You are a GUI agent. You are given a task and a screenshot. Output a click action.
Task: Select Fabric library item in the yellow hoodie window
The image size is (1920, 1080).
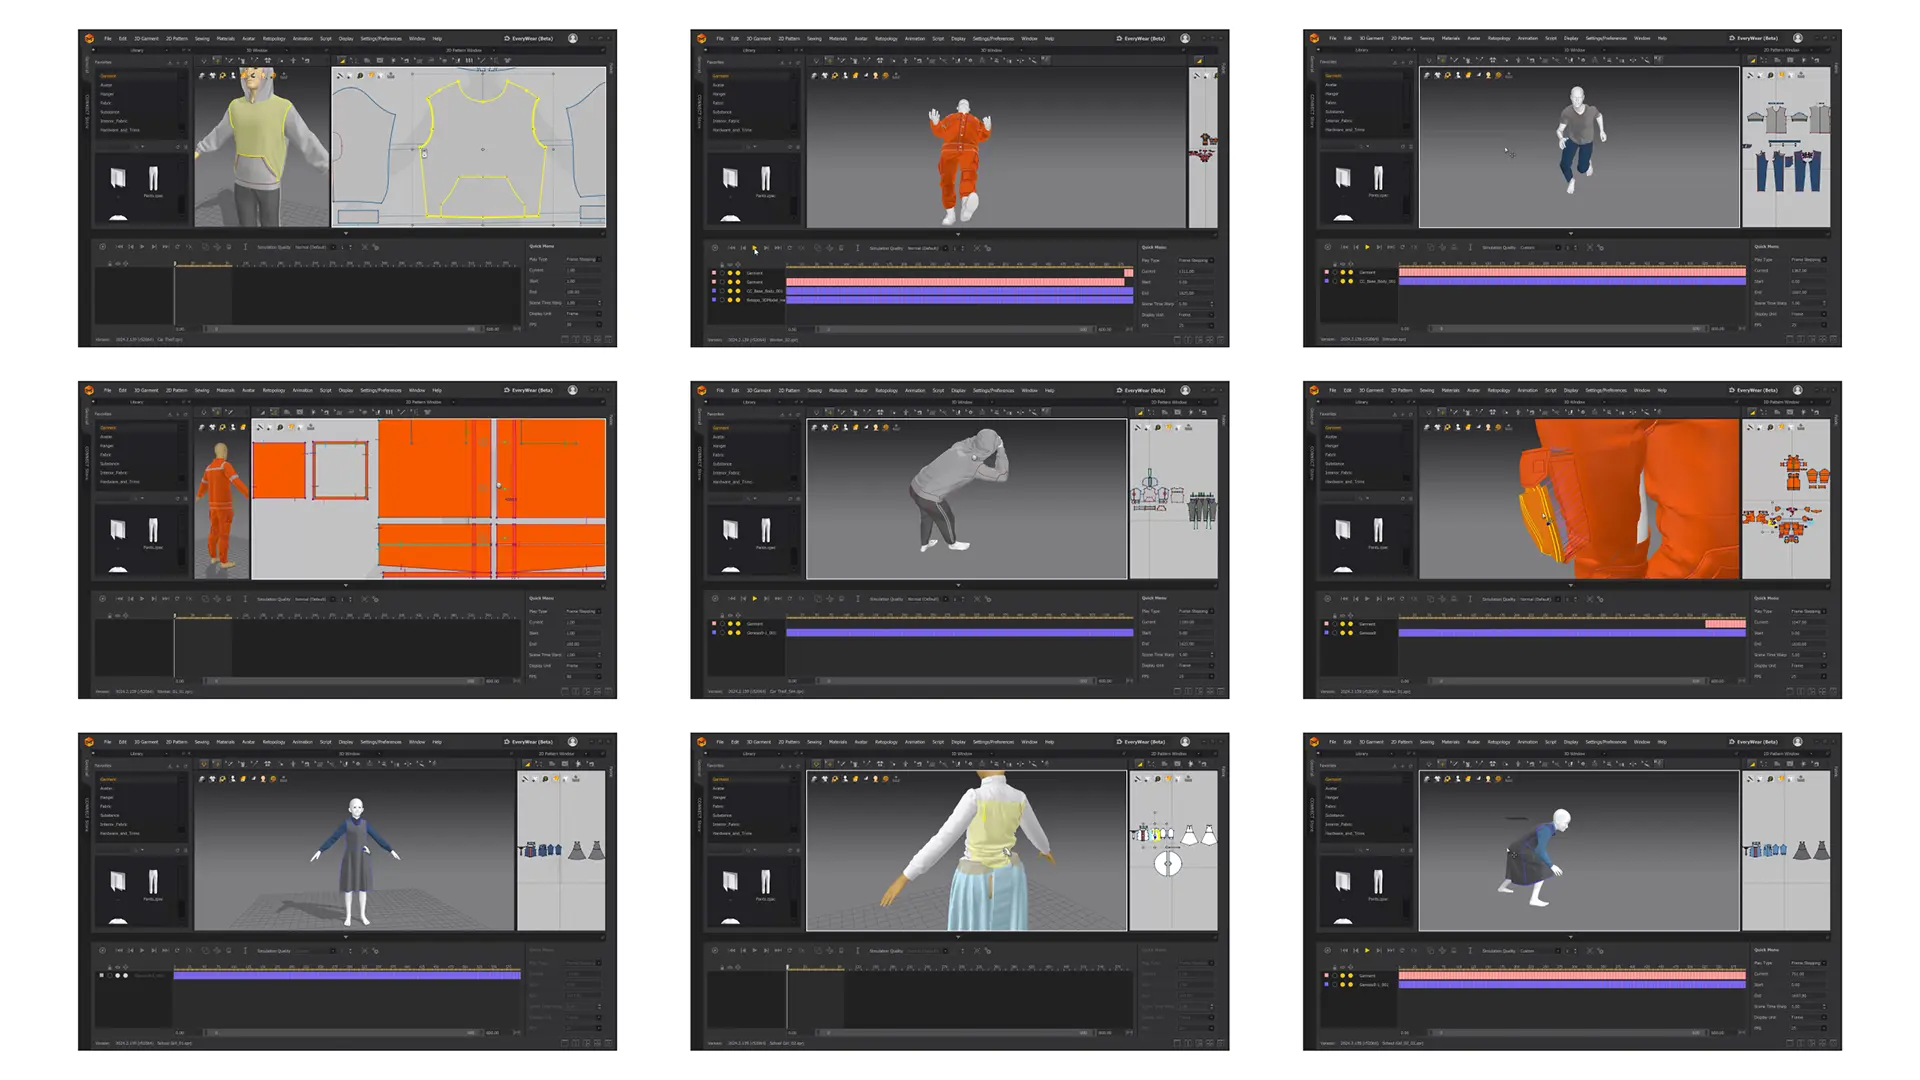click(105, 103)
